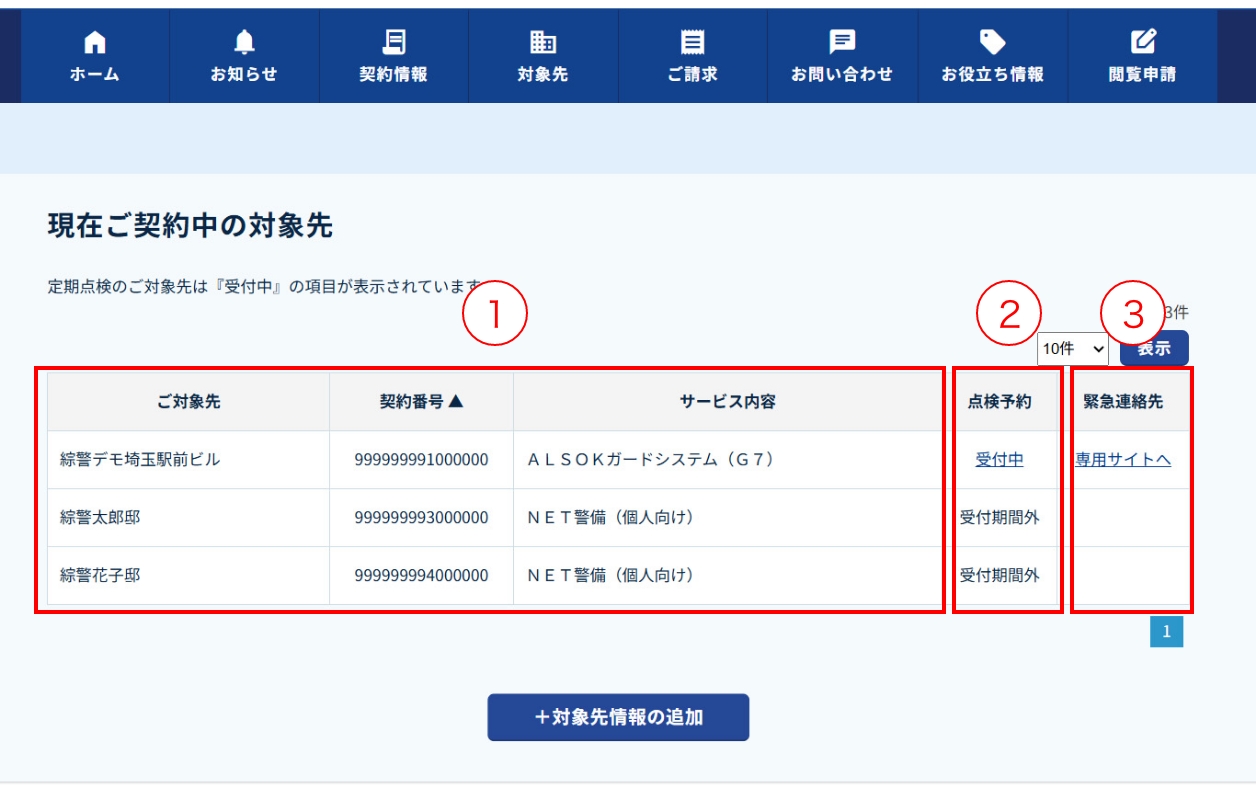Click the 閲覧申請 edit icon
Screen dimensions: 1256x785
(1143, 42)
